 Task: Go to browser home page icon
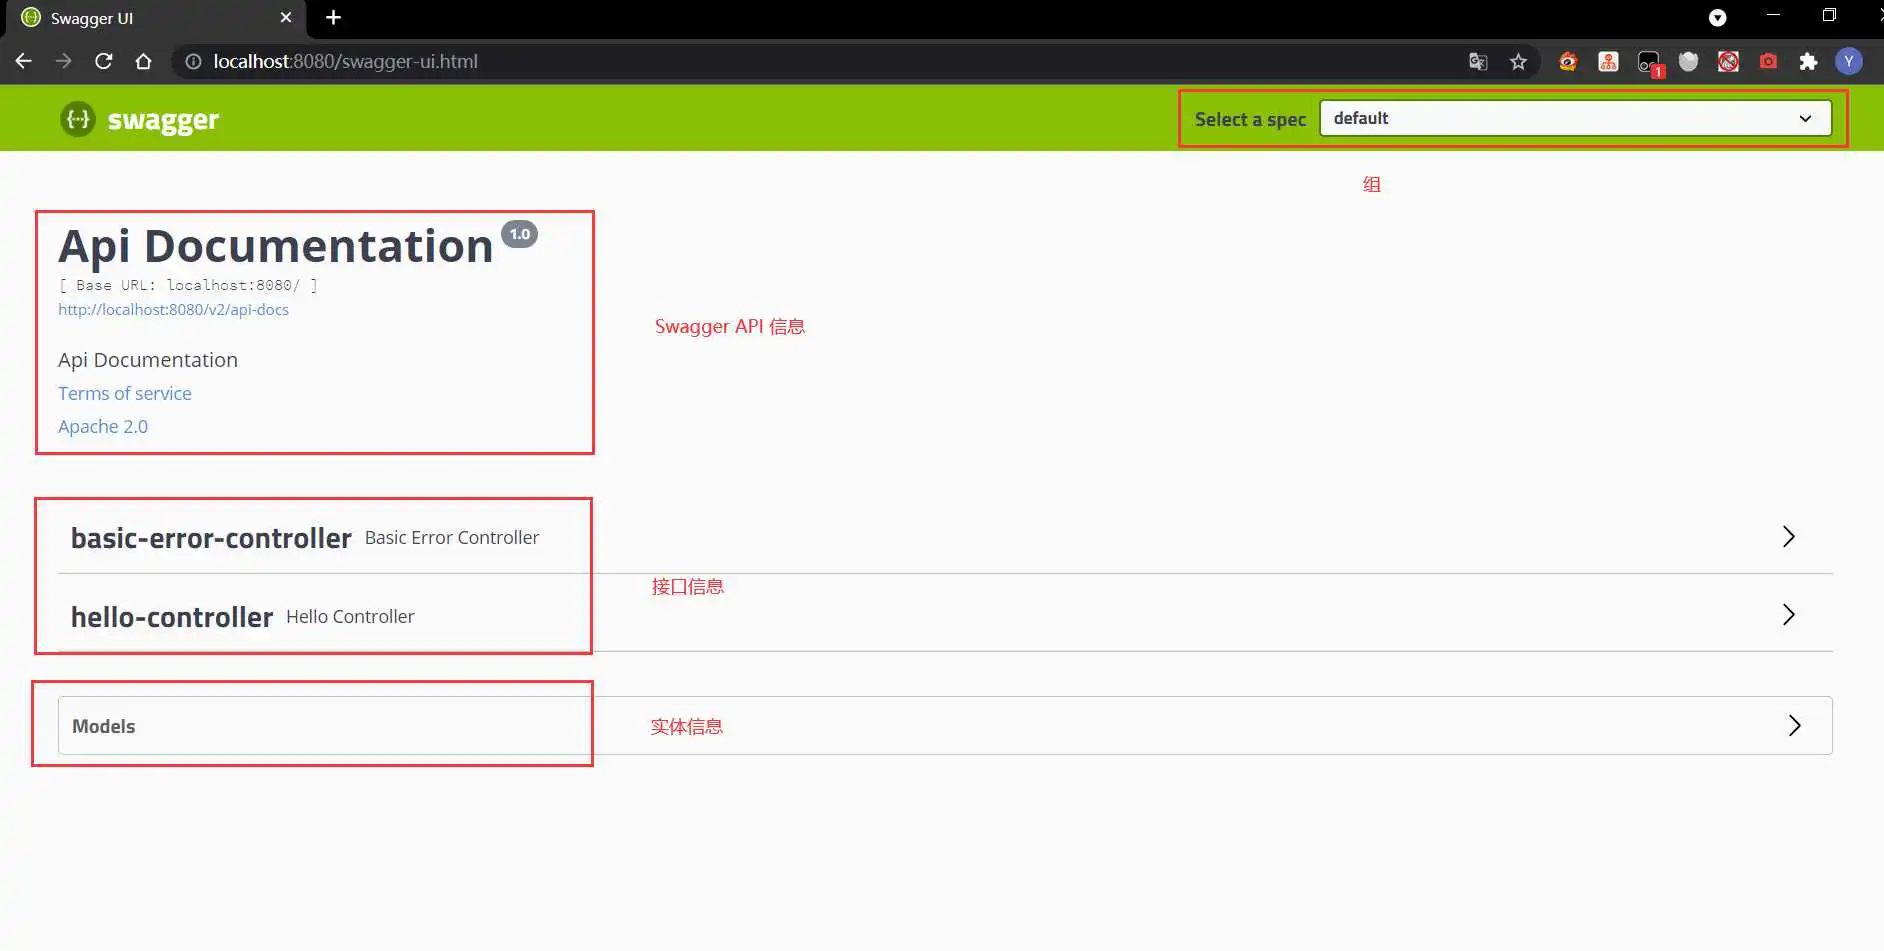(x=143, y=61)
